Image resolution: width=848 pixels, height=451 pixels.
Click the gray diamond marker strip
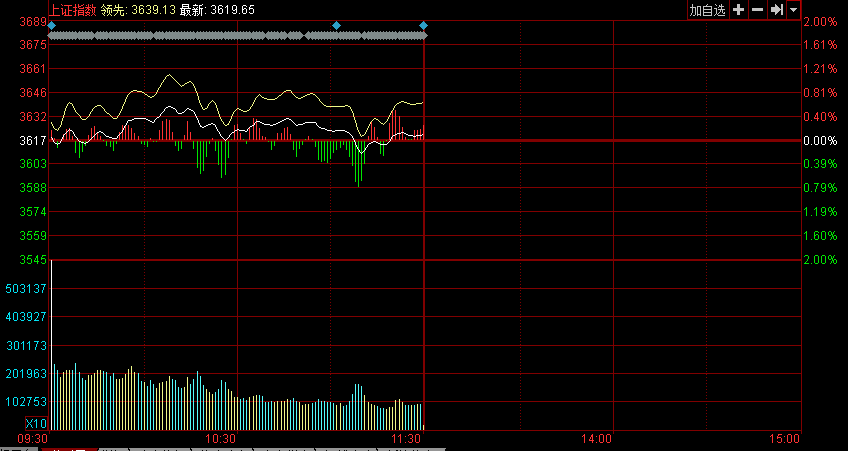pos(237,36)
